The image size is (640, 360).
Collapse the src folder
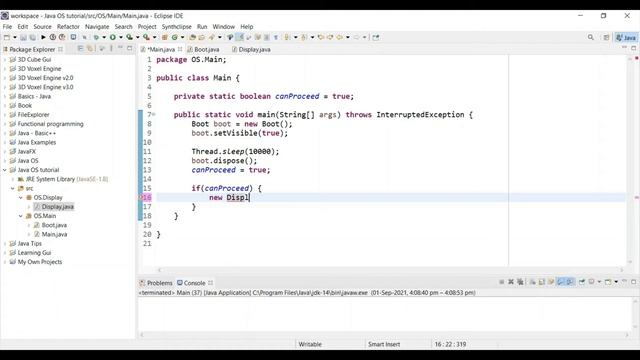click(13, 189)
